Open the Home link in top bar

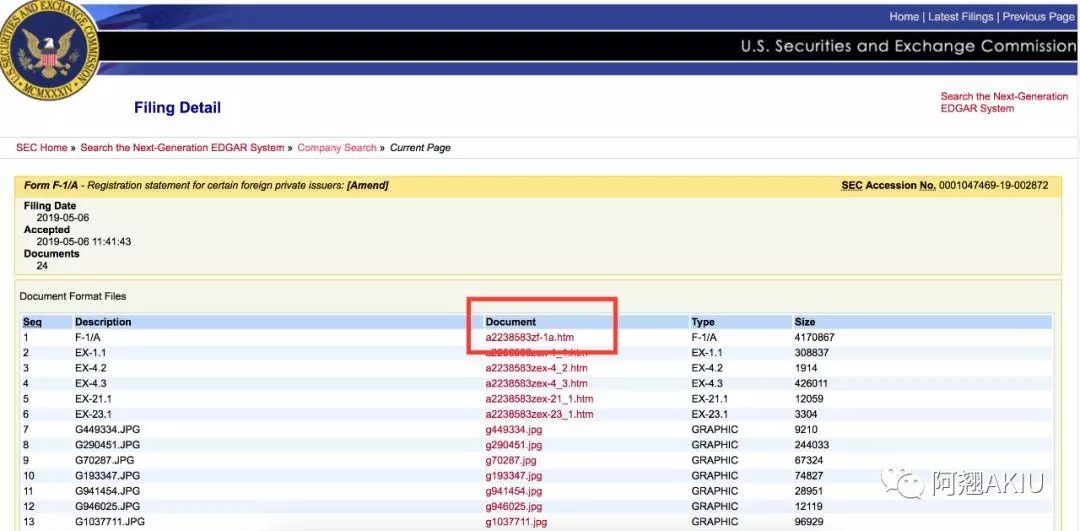pyautogui.click(x=904, y=17)
